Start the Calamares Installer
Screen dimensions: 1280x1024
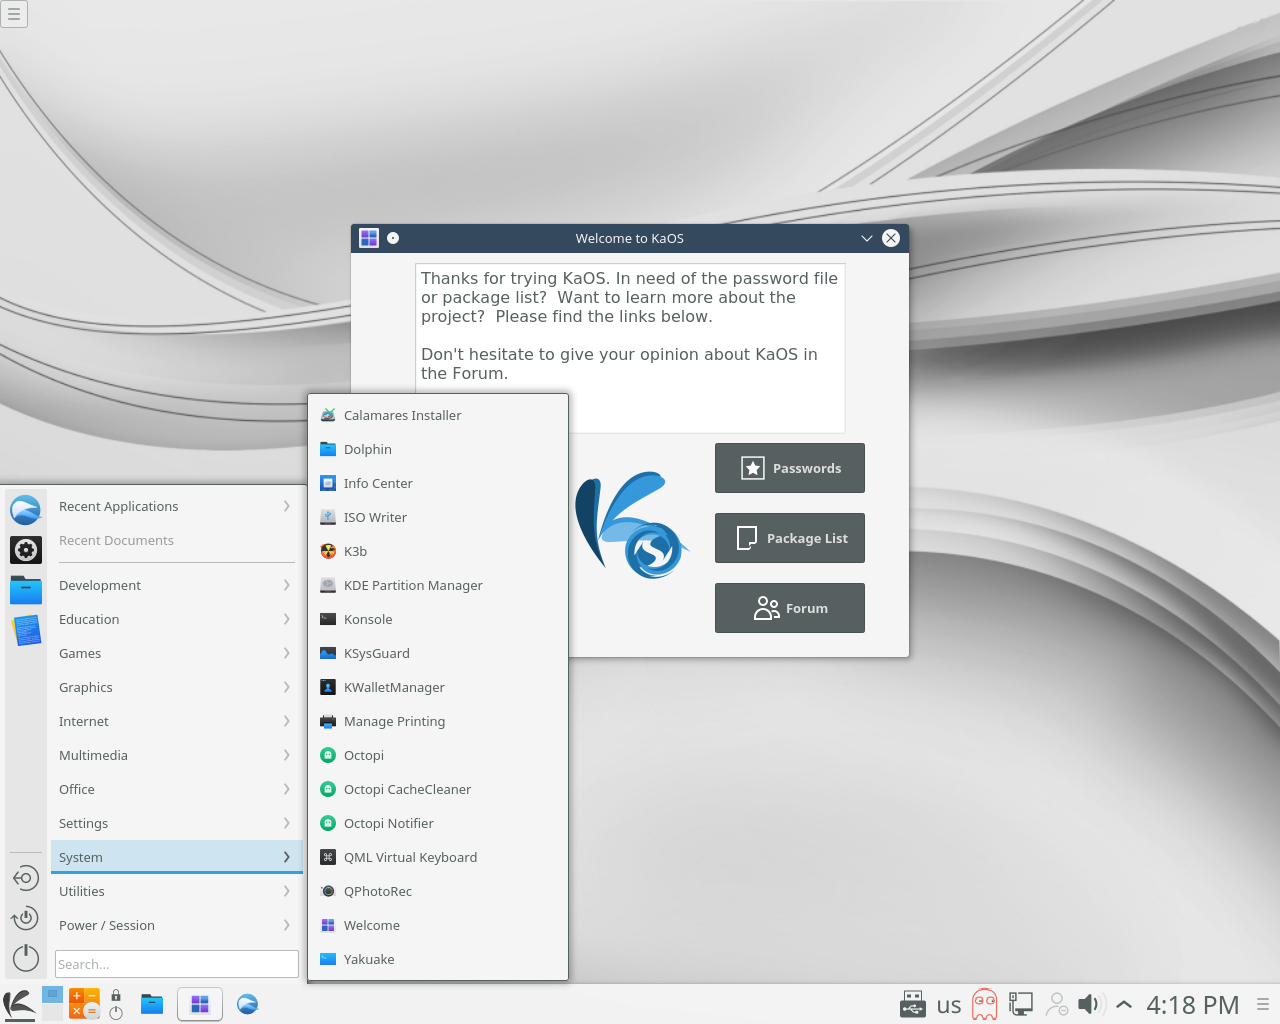pos(438,416)
